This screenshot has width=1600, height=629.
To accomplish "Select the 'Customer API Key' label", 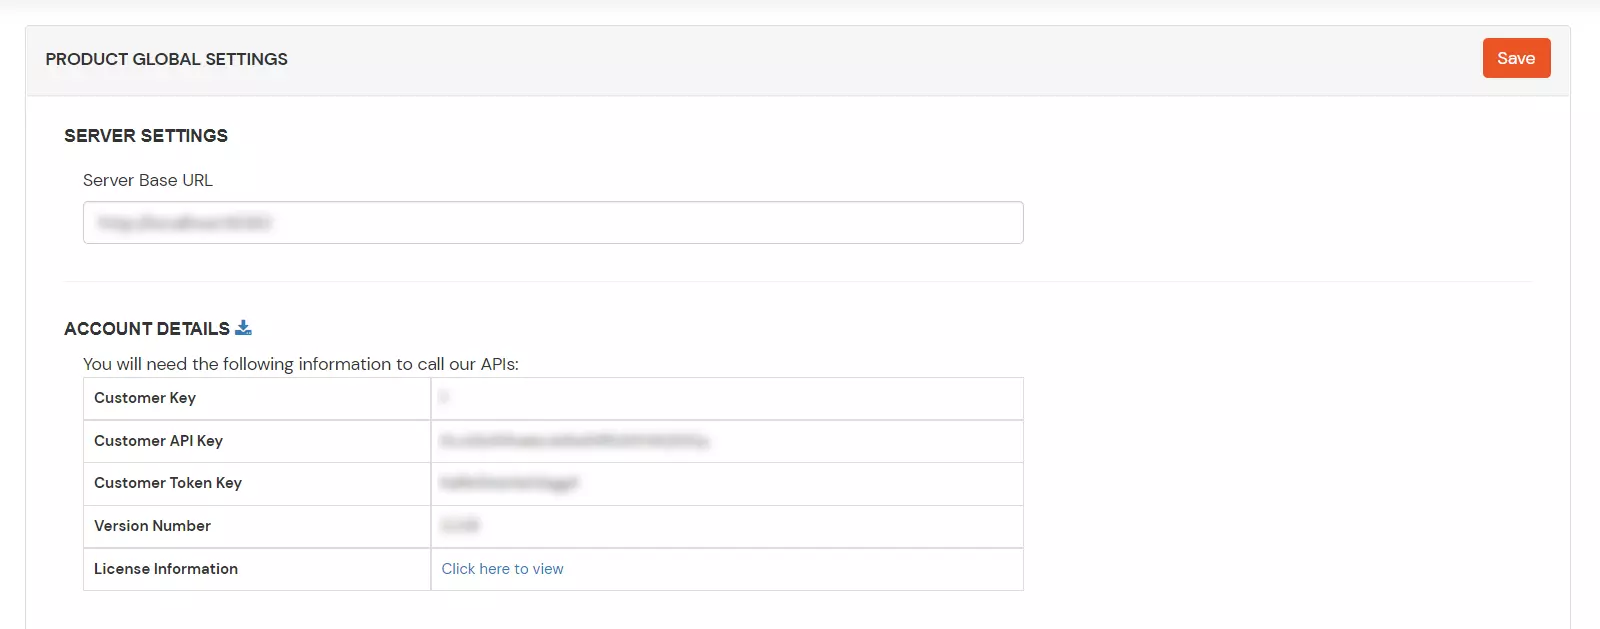I will point(158,441).
